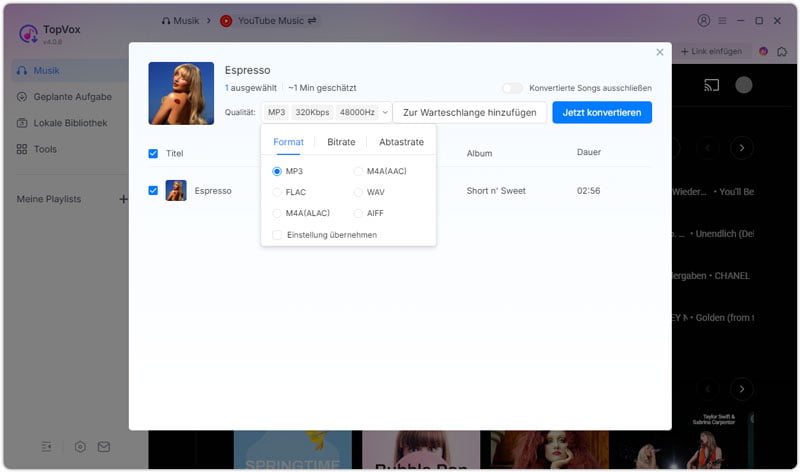
Task: Open the mail feedback icon
Action: tap(104, 446)
